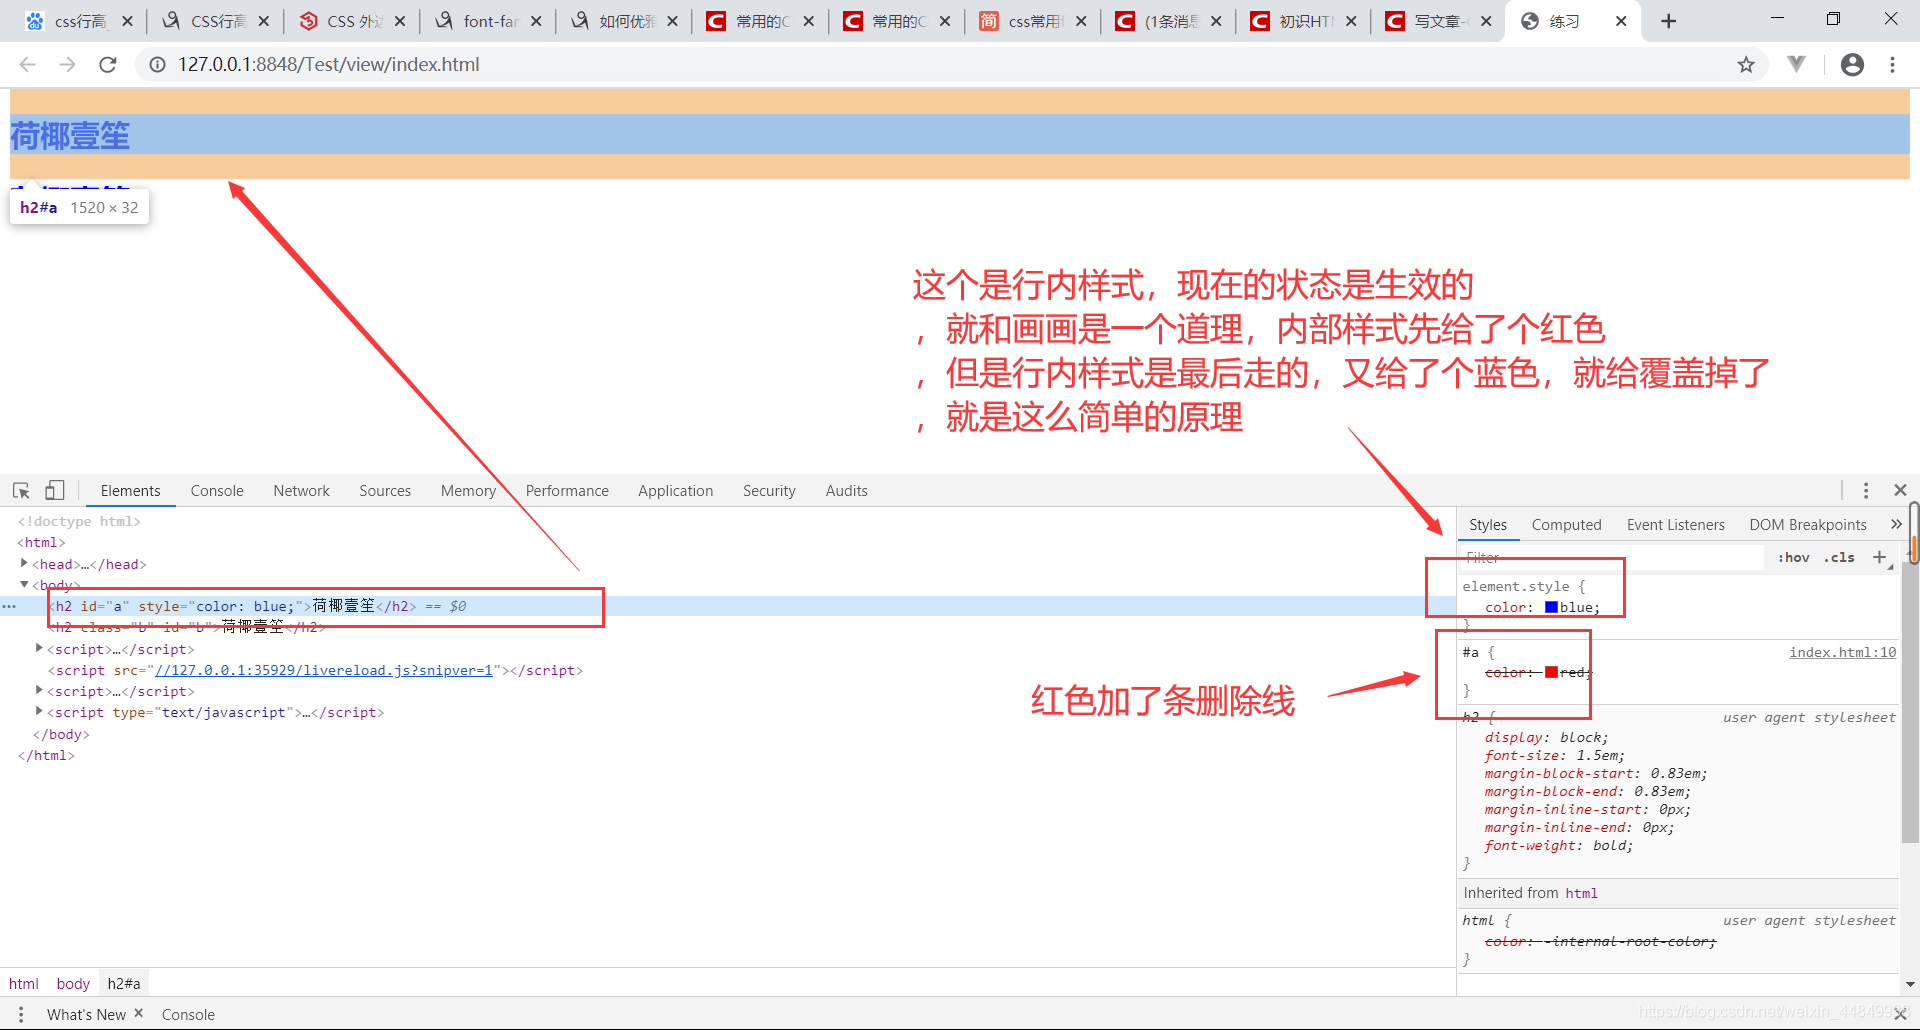Open the What's New drawer tab
The width and height of the screenshot is (1920, 1030).
tap(86, 1014)
